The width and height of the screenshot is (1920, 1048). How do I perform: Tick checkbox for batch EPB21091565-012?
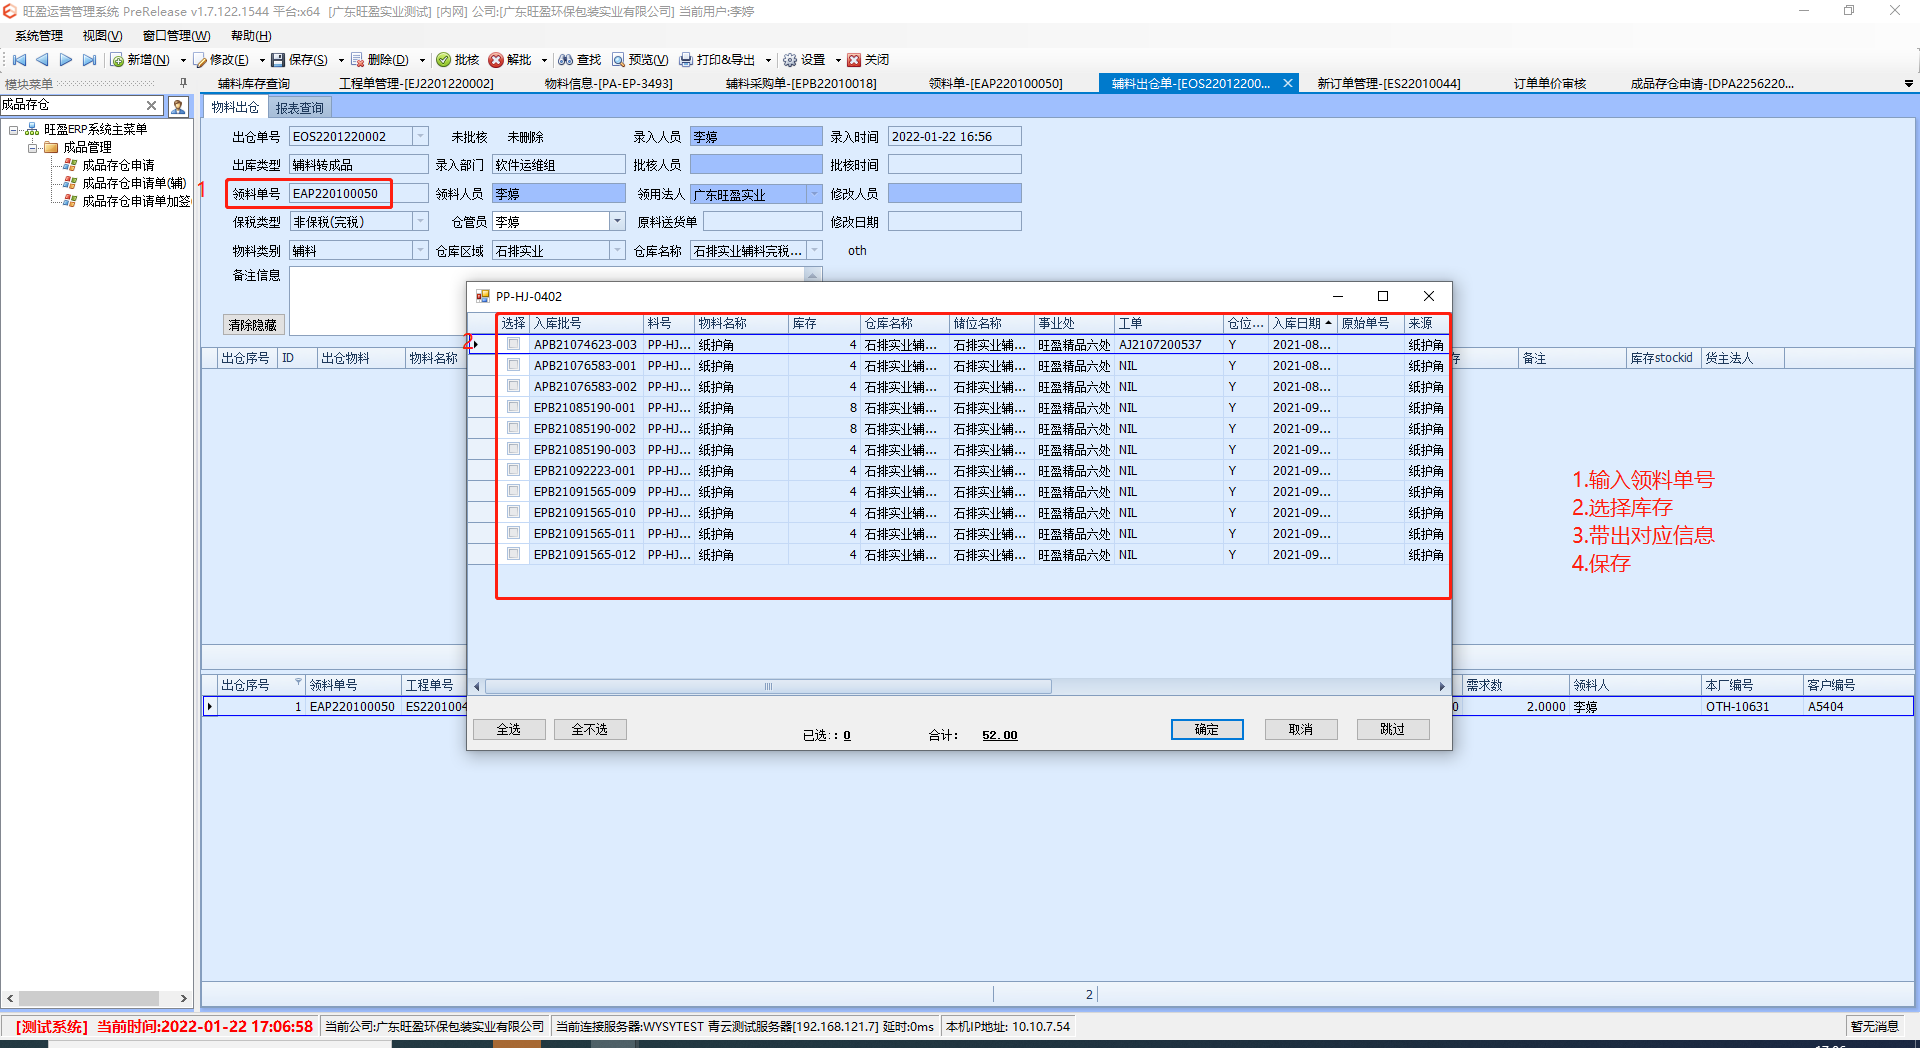[514, 554]
